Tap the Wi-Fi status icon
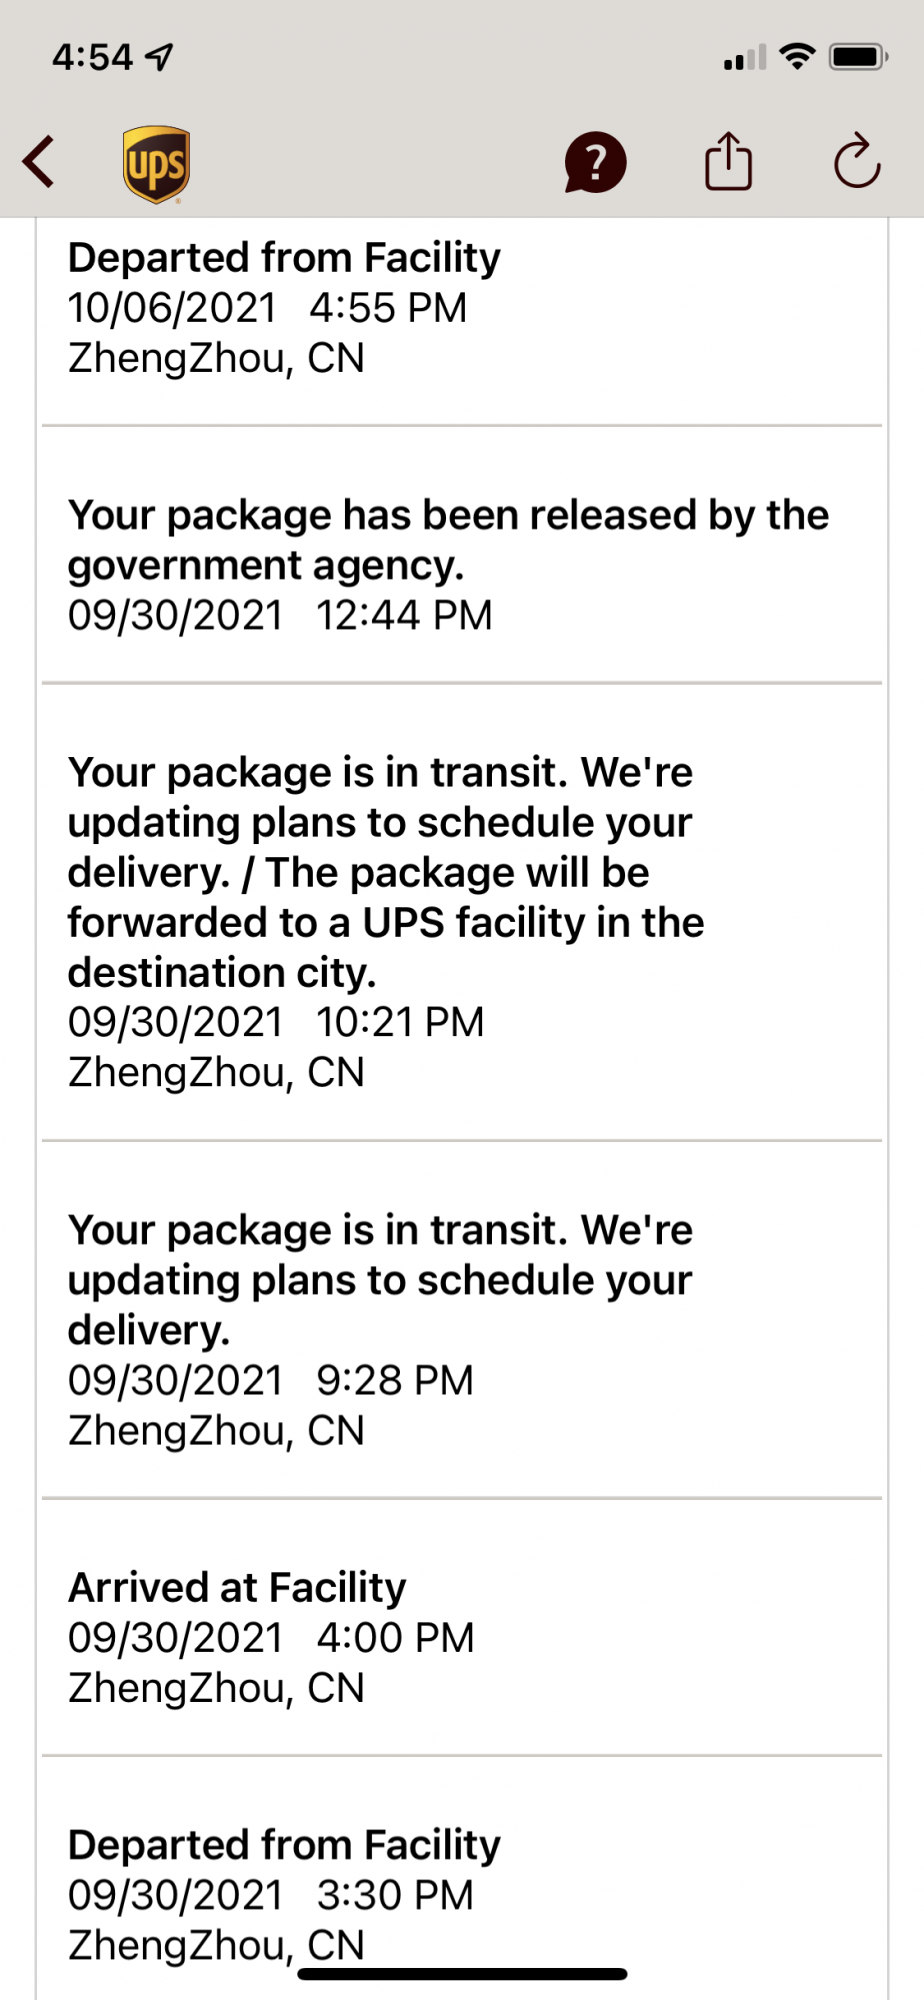924x2000 pixels. (x=797, y=56)
